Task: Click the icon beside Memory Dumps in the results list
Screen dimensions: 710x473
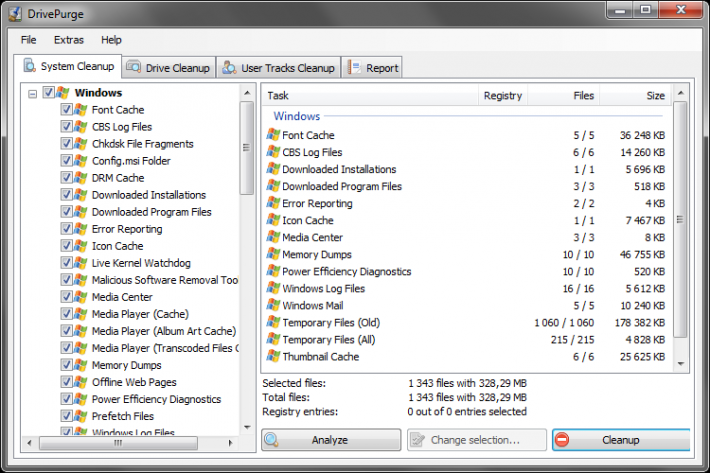Action: pos(273,254)
